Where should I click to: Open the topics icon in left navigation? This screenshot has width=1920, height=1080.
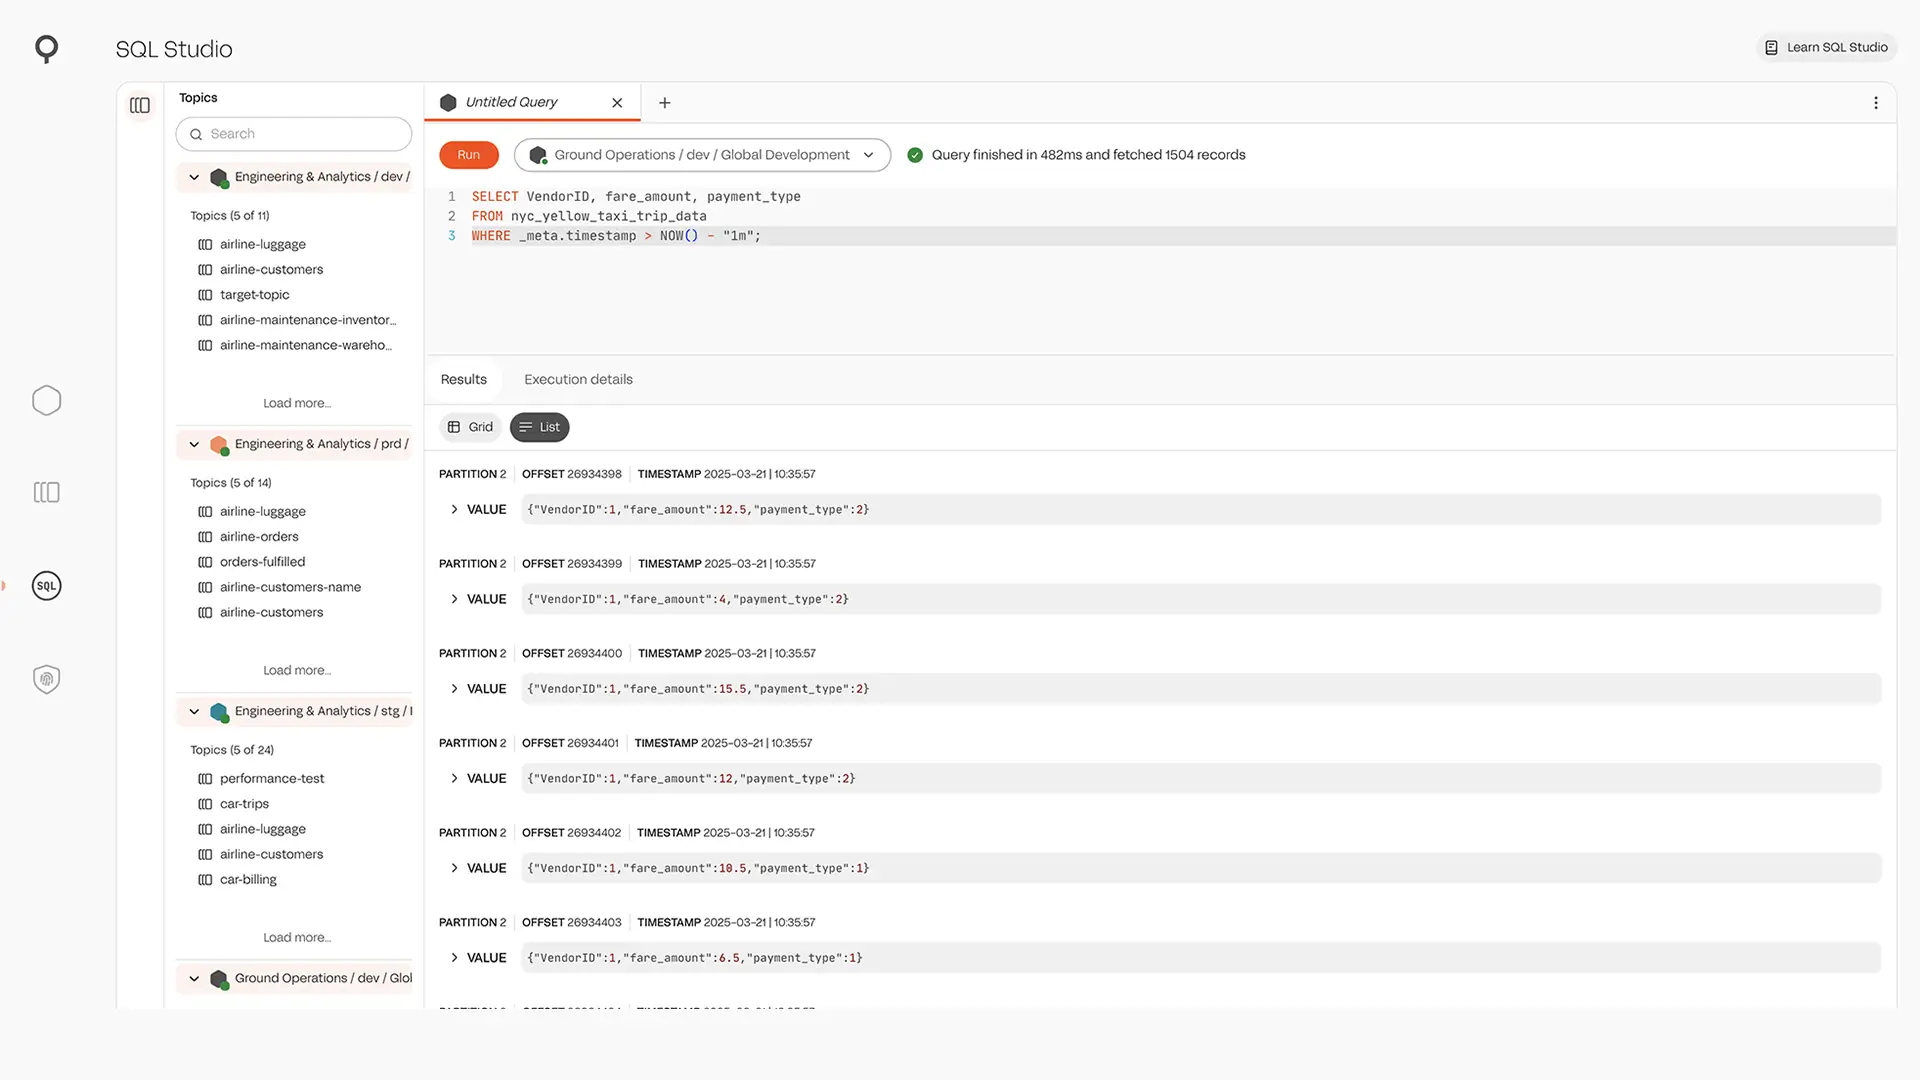click(x=46, y=492)
